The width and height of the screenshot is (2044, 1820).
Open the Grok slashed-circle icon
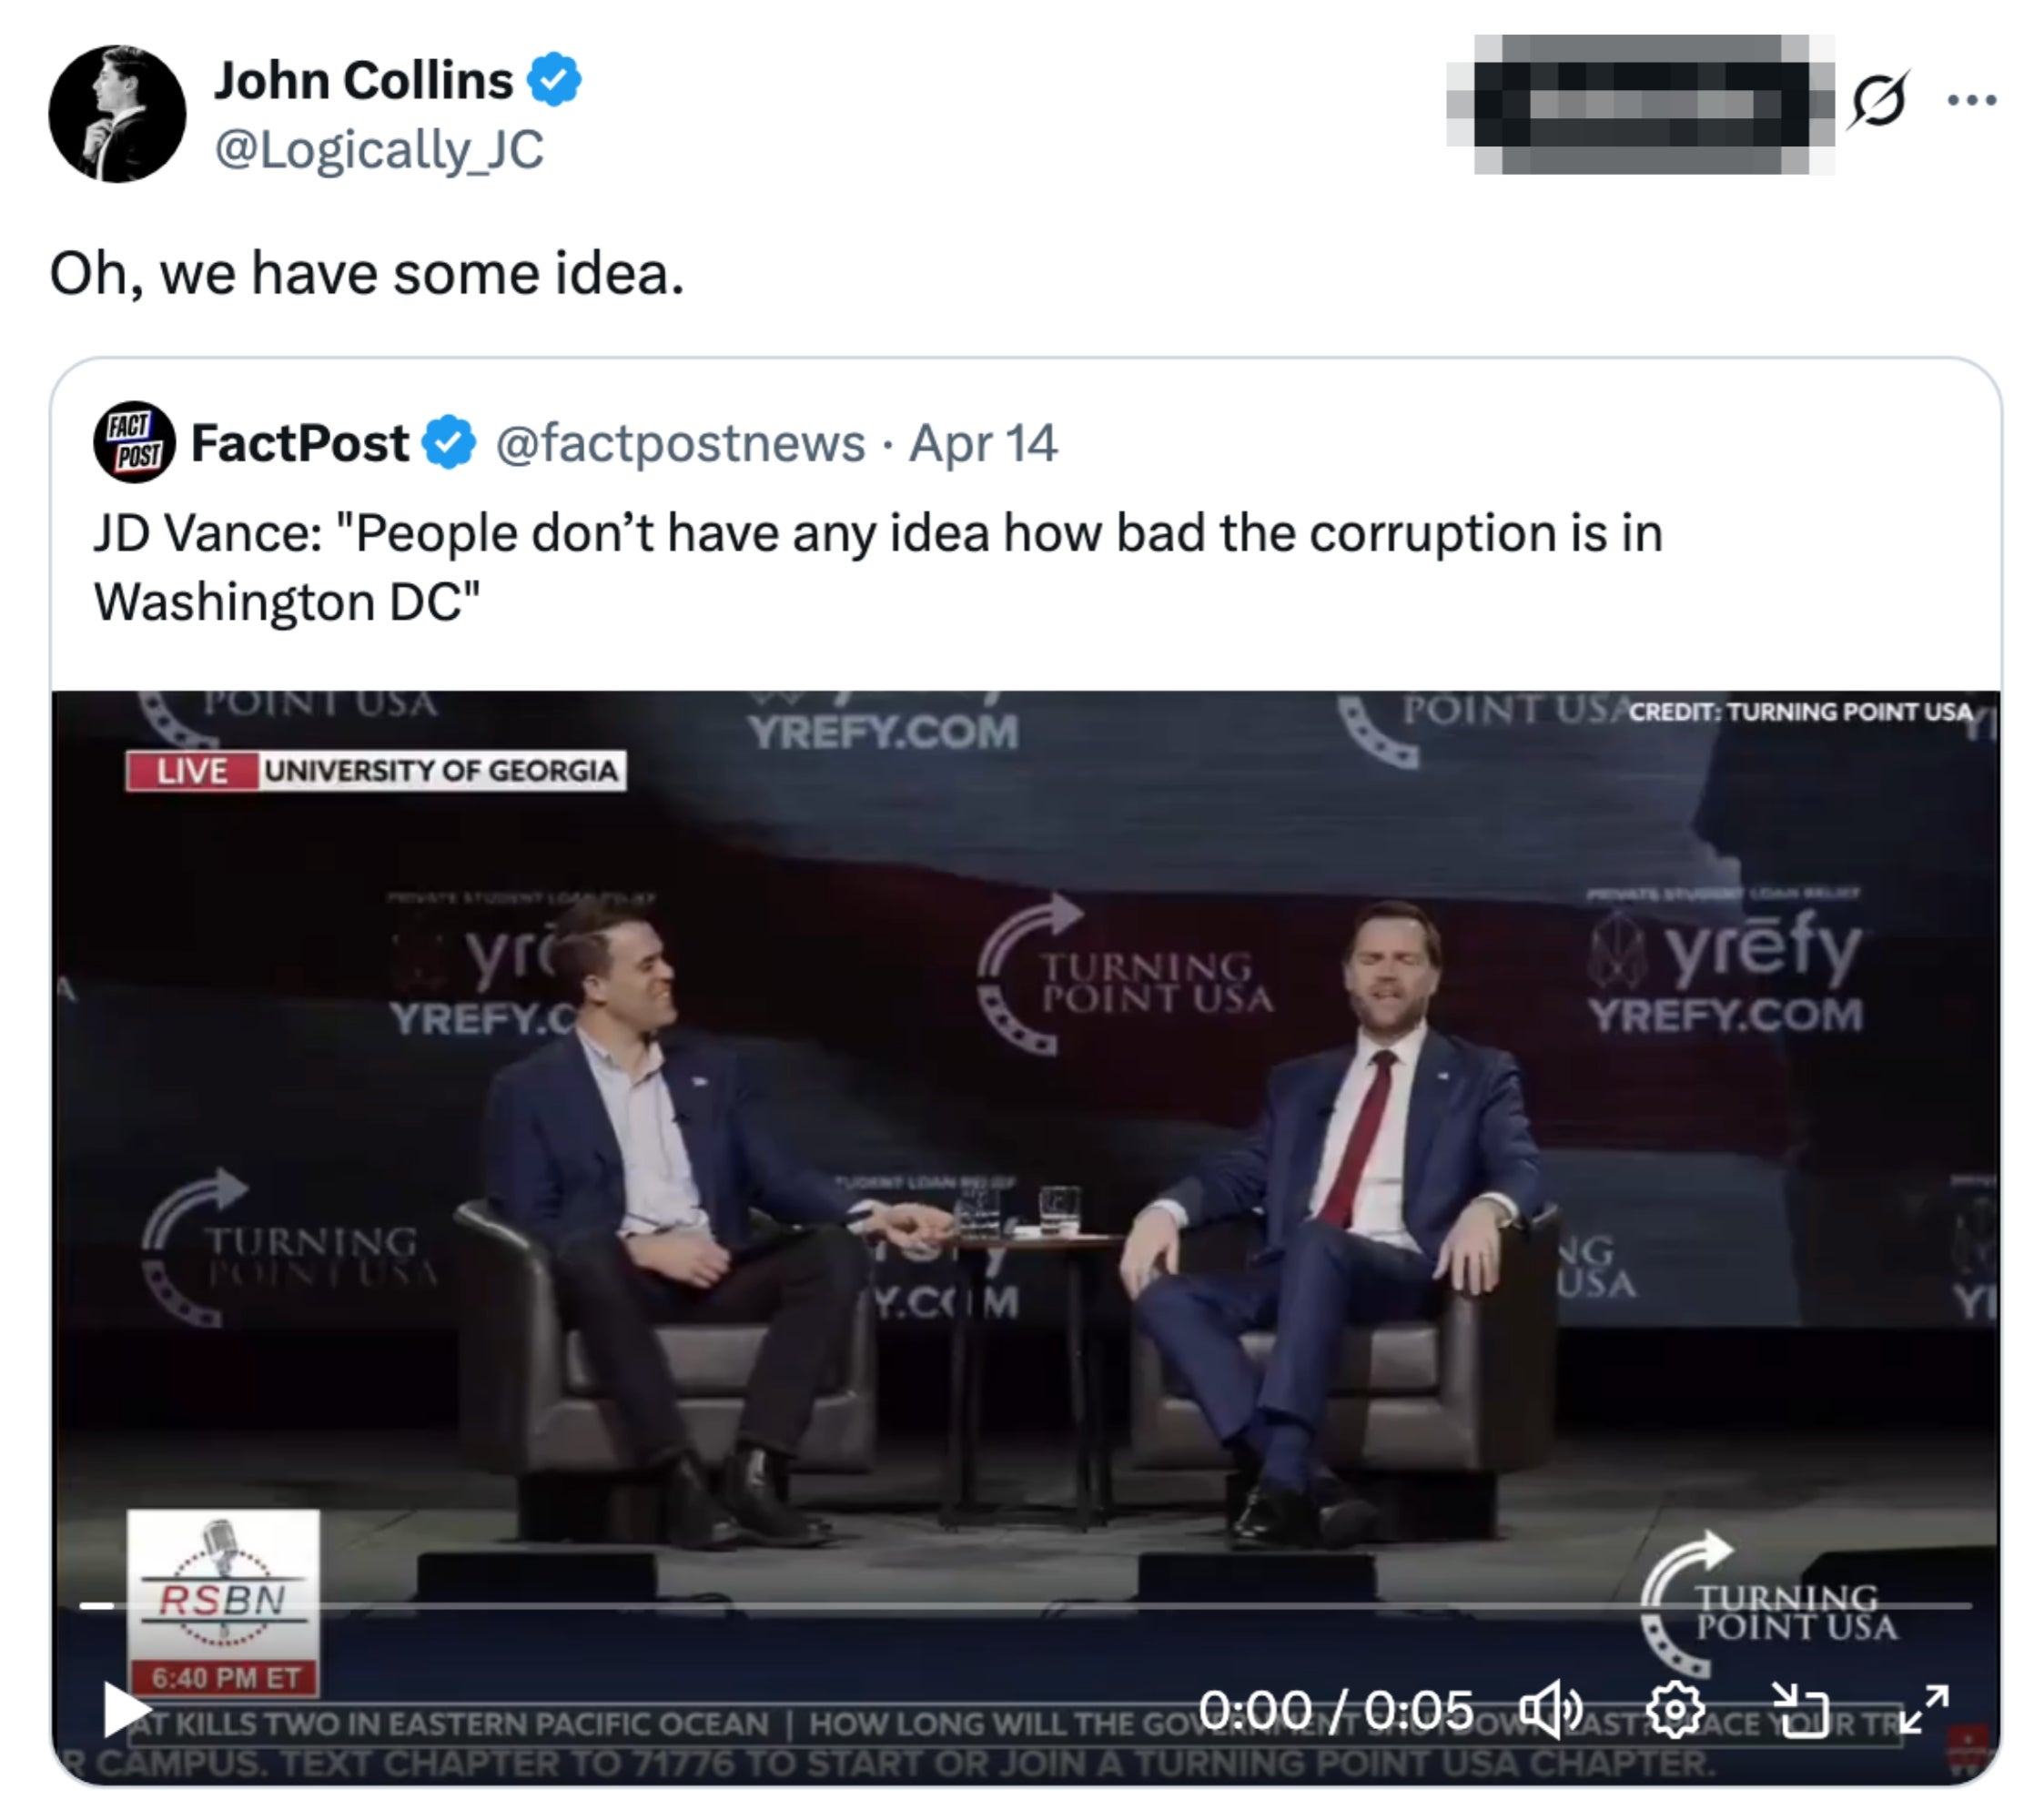(1879, 100)
